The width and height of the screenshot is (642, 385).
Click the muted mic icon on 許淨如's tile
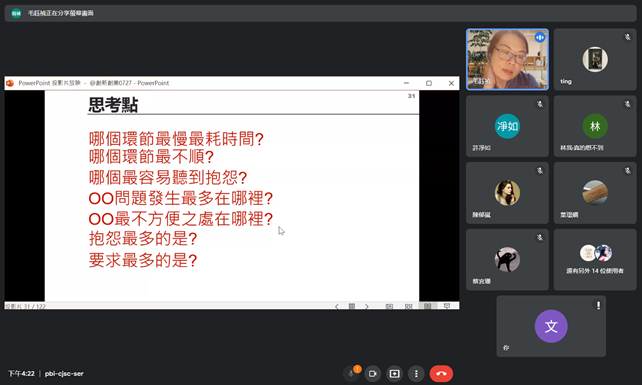[x=540, y=104]
